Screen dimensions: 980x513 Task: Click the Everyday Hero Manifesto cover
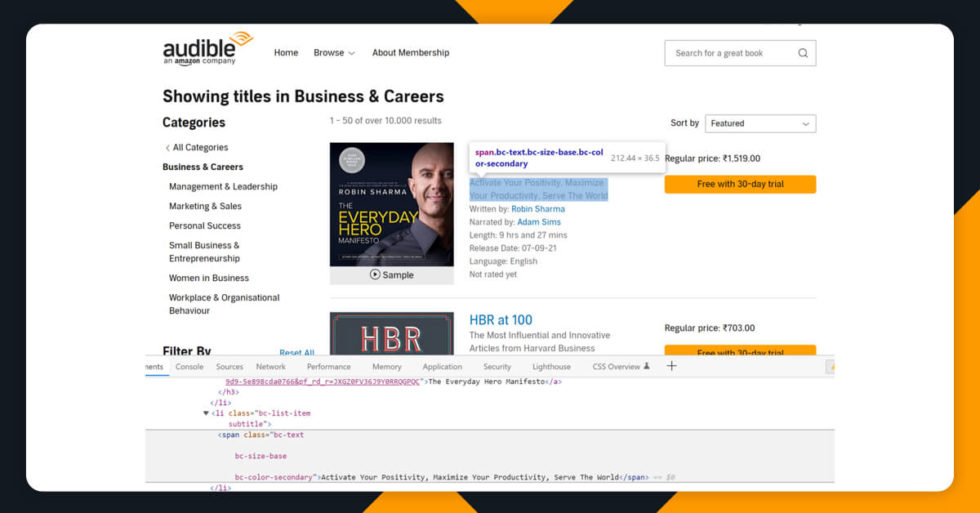pyautogui.click(x=392, y=204)
